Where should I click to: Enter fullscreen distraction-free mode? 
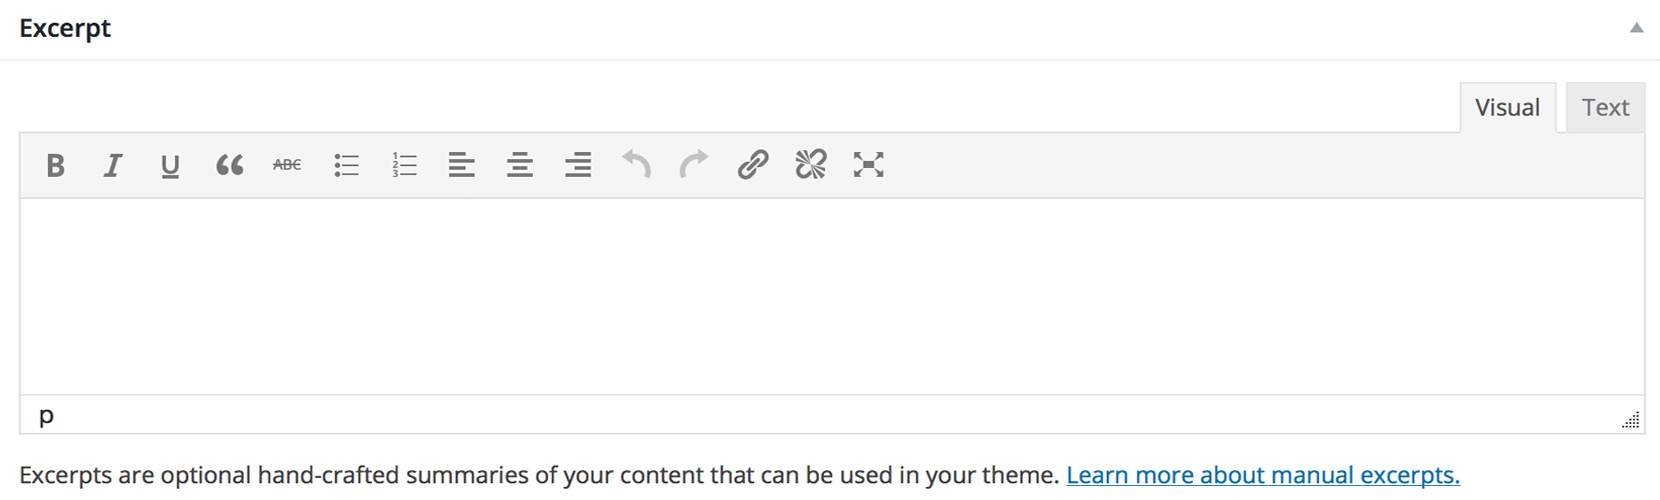click(x=868, y=165)
